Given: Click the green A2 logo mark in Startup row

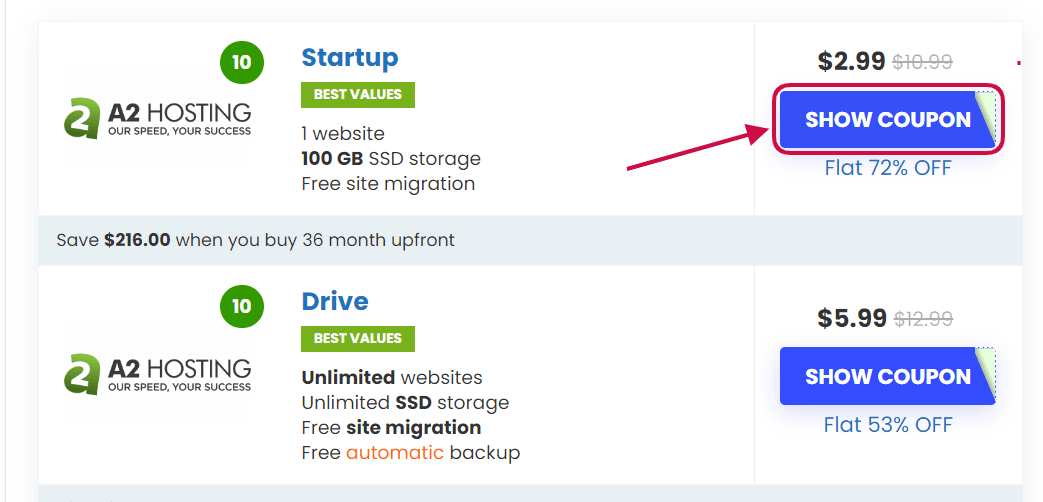Looking at the screenshot, I should point(82,118).
